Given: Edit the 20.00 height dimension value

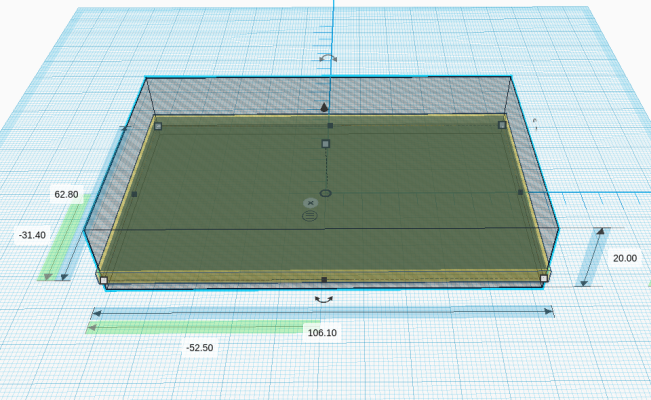Looking at the screenshot, I should [x=625, y=258].
